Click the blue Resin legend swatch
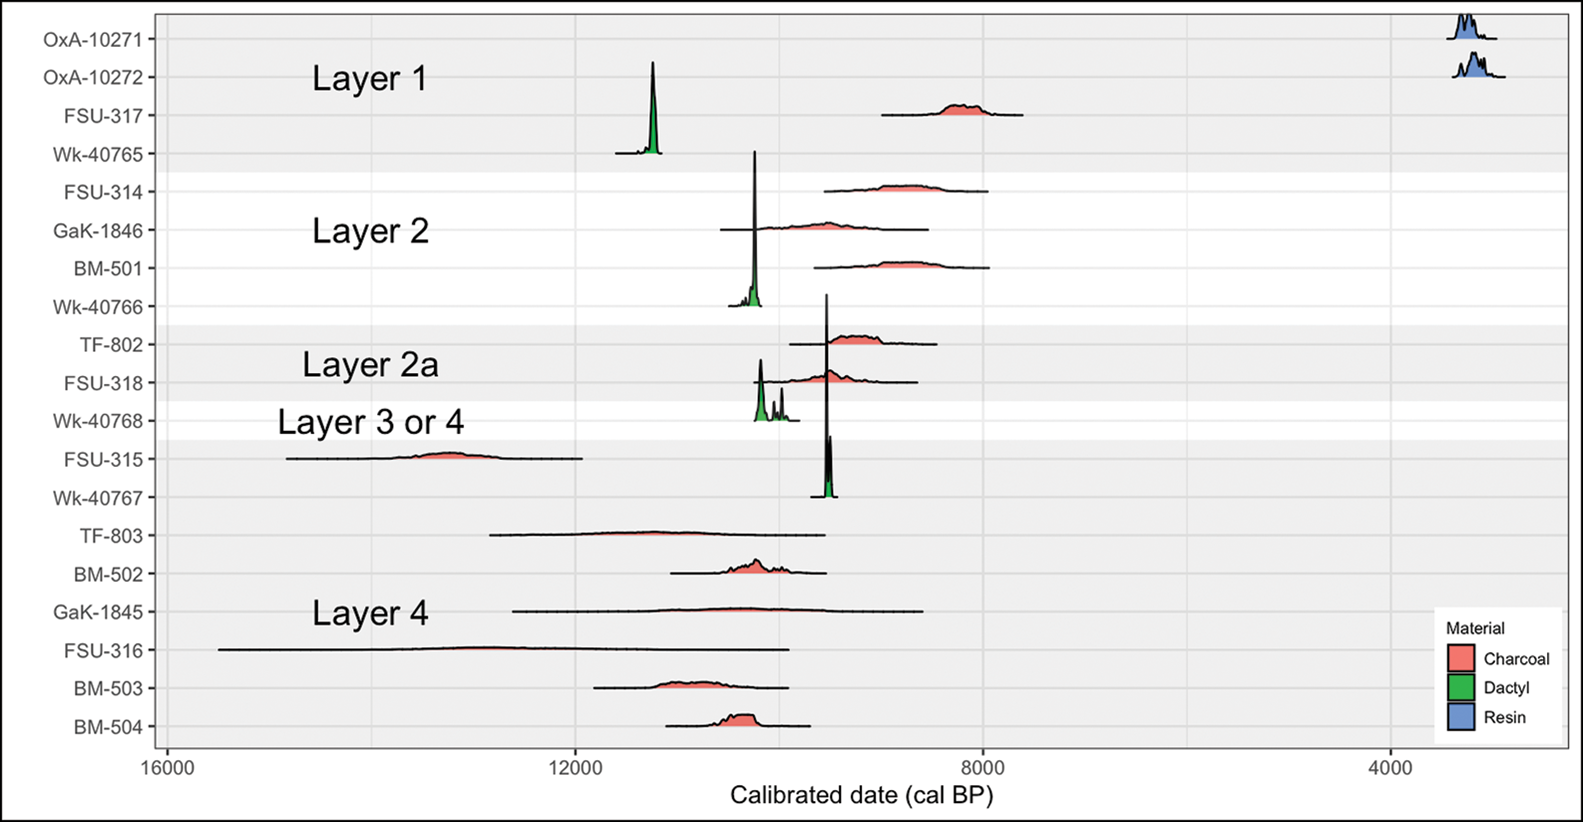Screen dimensions: 1583x822 (x=1461, y=716)
